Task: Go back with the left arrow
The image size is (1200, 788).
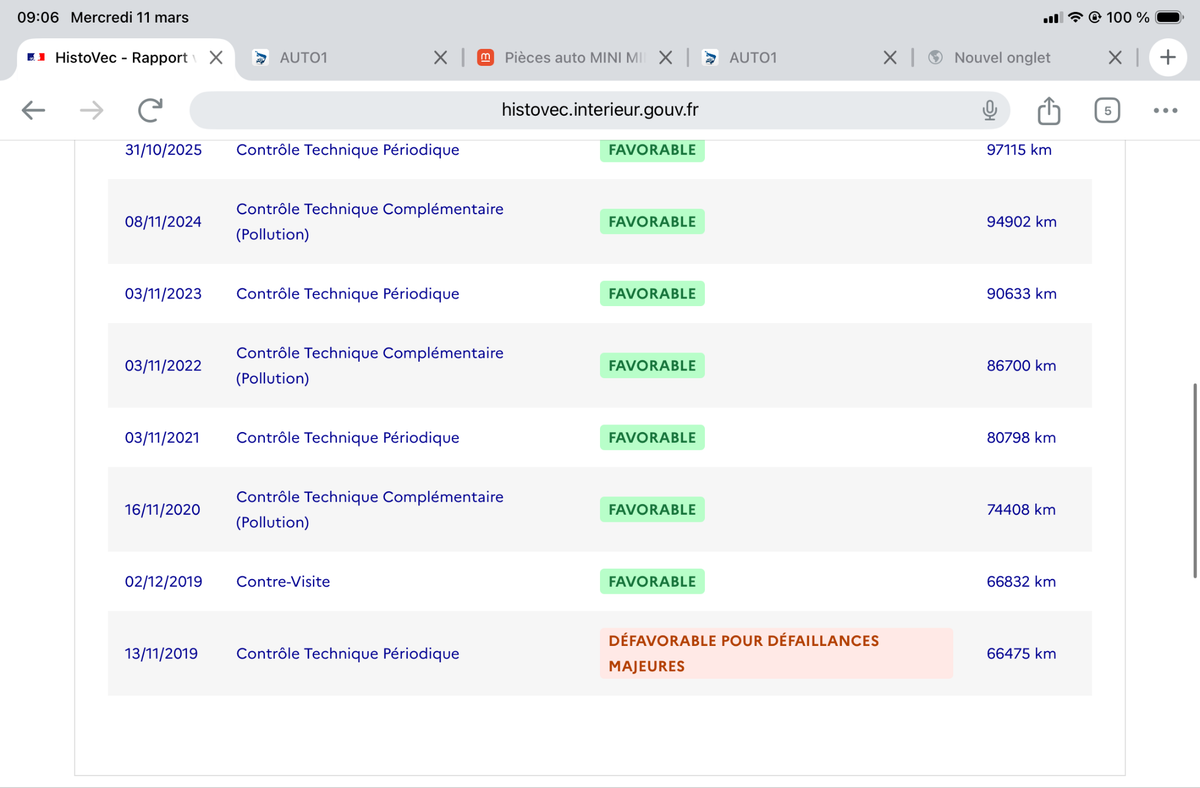Action: (x=34, y=110)
